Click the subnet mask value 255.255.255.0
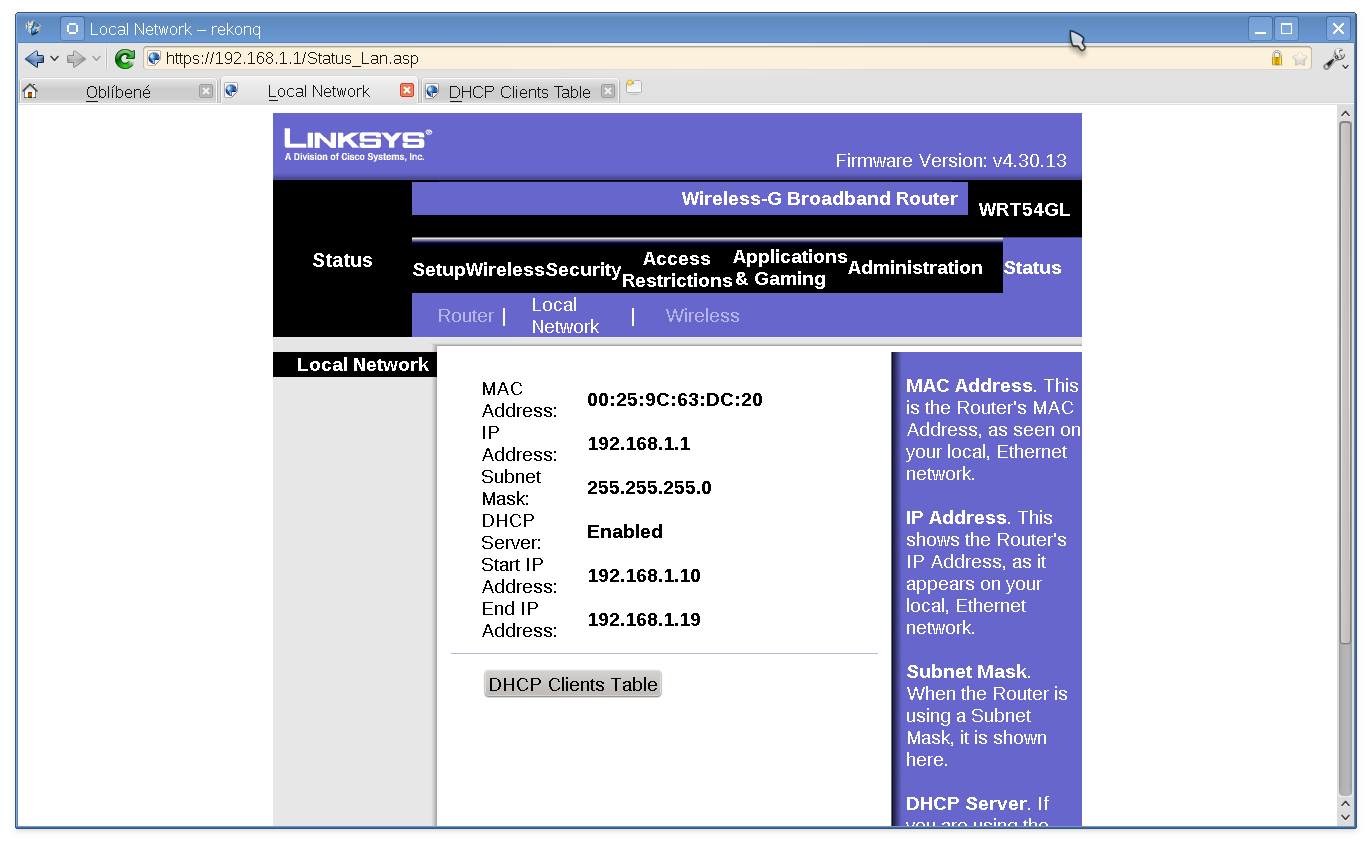The width and height of the screenshot is (1372, 847). (x=649, y=488)
